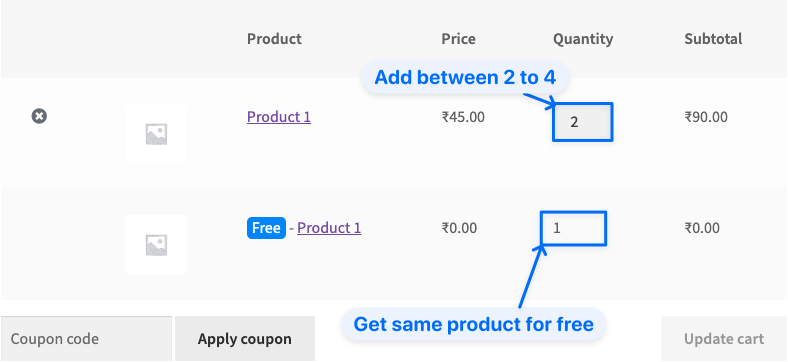Click into the Coupon code field
788x362 pixels.
(86, 339)
